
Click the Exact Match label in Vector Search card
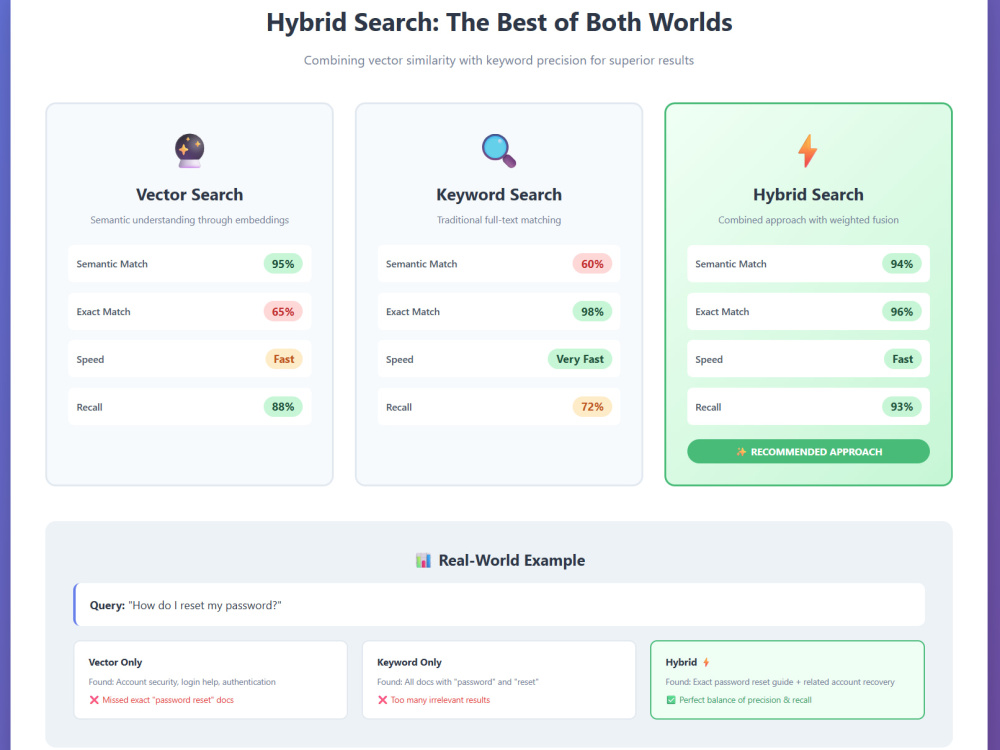103,312
